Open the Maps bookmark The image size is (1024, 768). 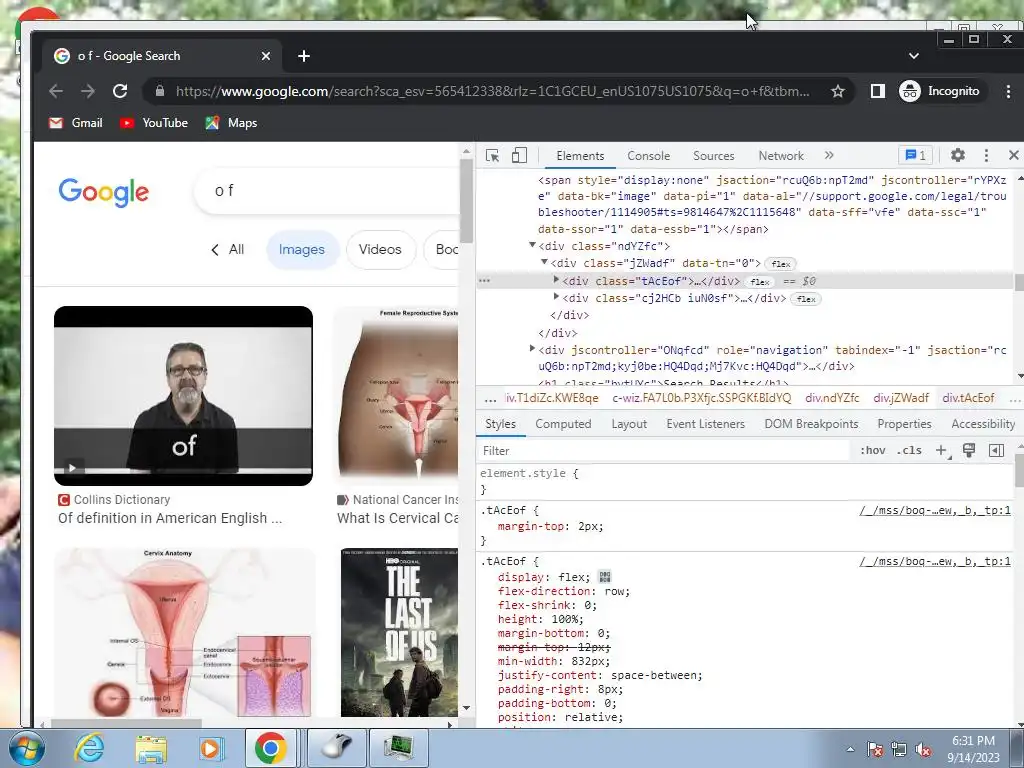(x=231, y=123)
